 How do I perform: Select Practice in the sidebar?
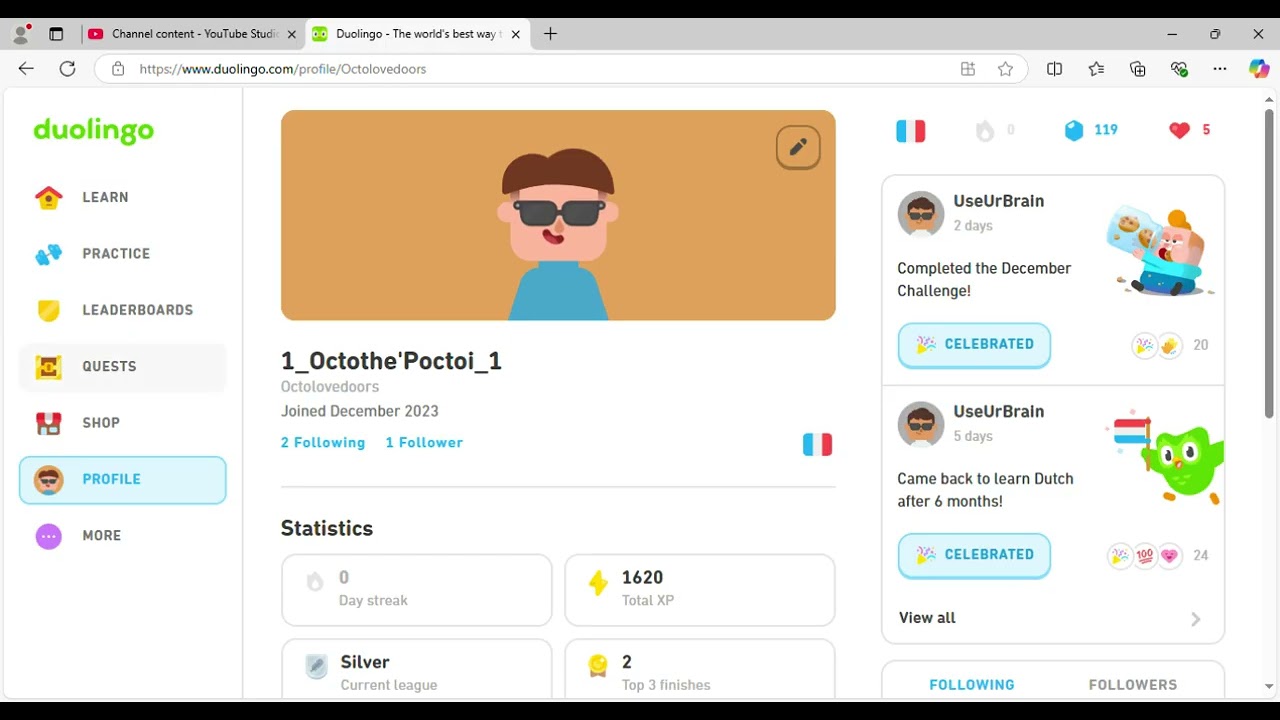tap(123, 254)
